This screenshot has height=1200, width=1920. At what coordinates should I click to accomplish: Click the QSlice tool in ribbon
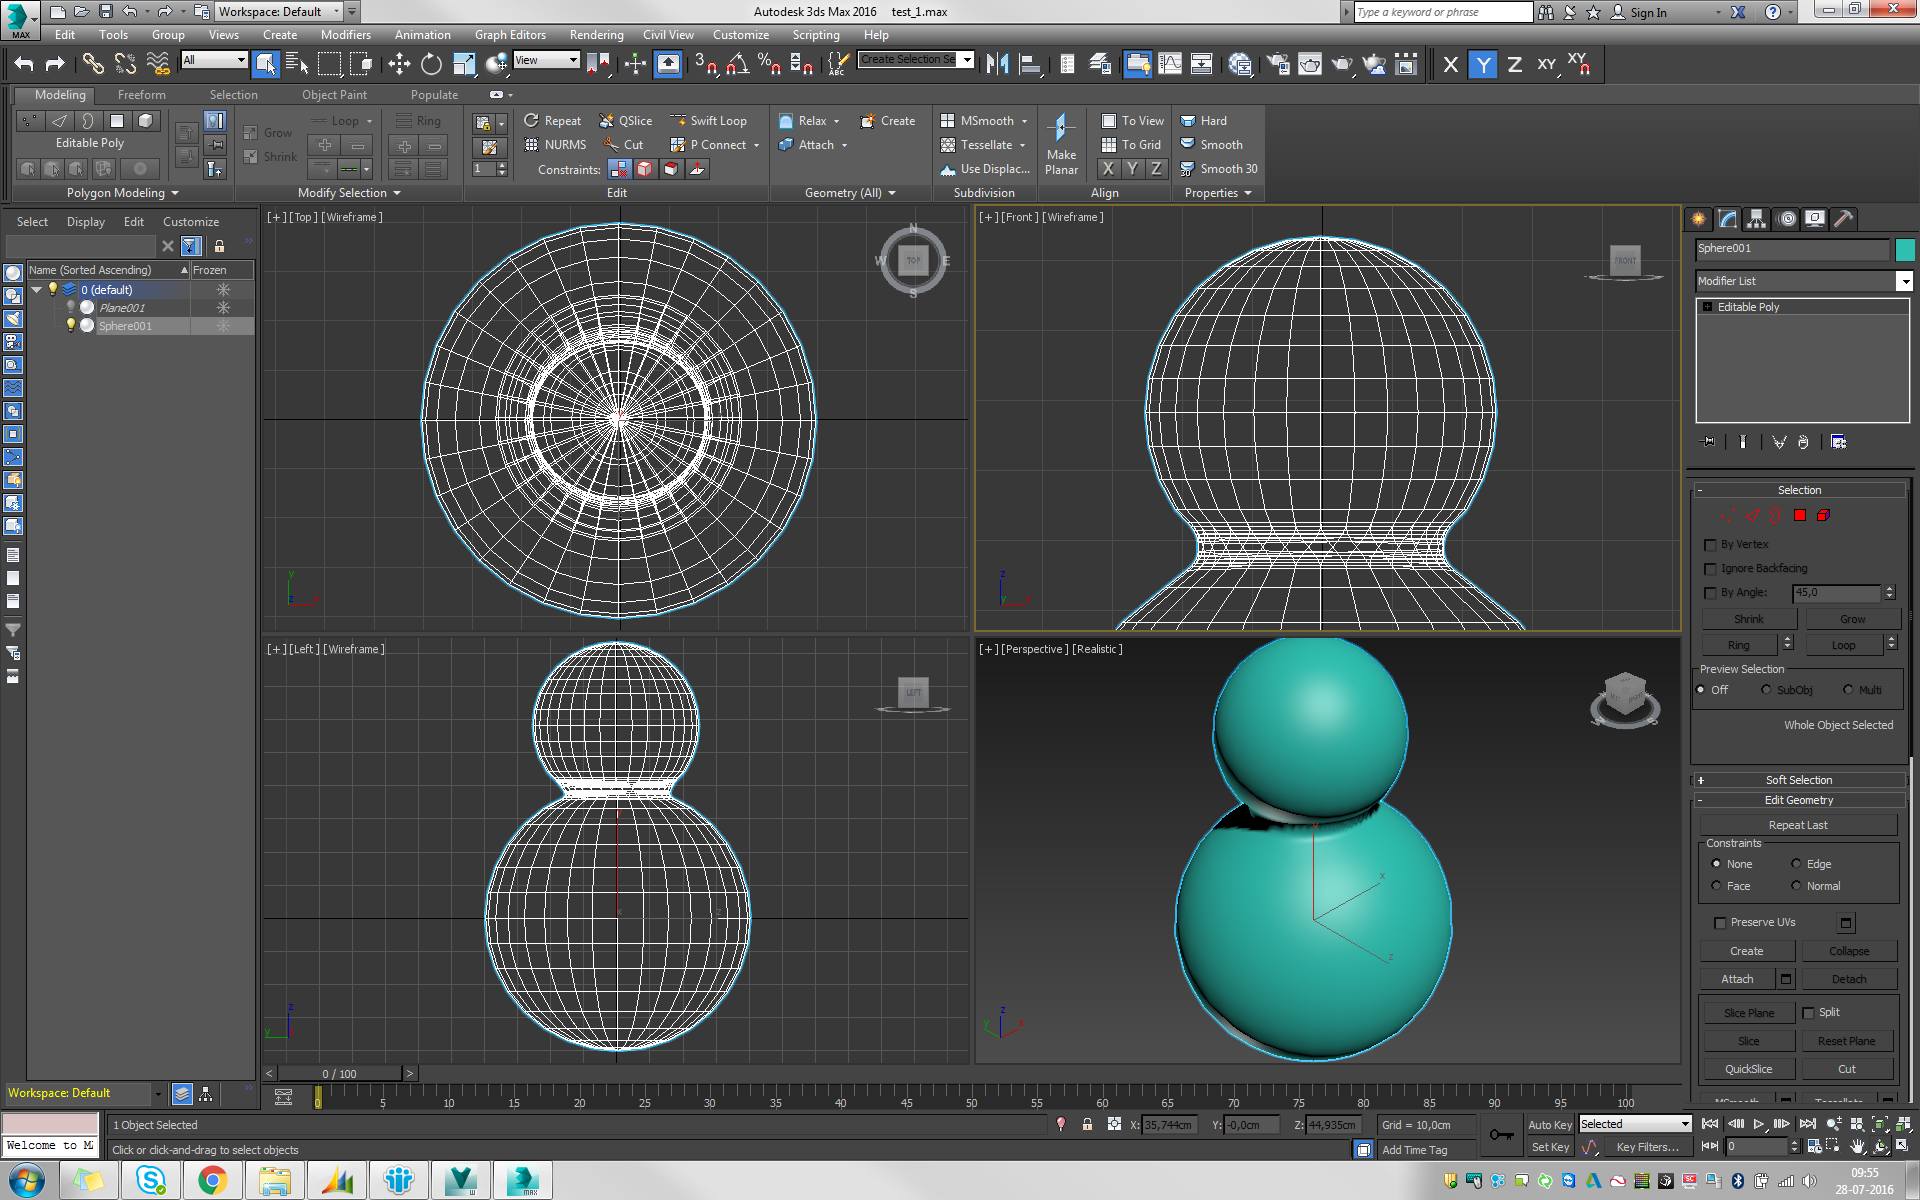coord(626,121)
